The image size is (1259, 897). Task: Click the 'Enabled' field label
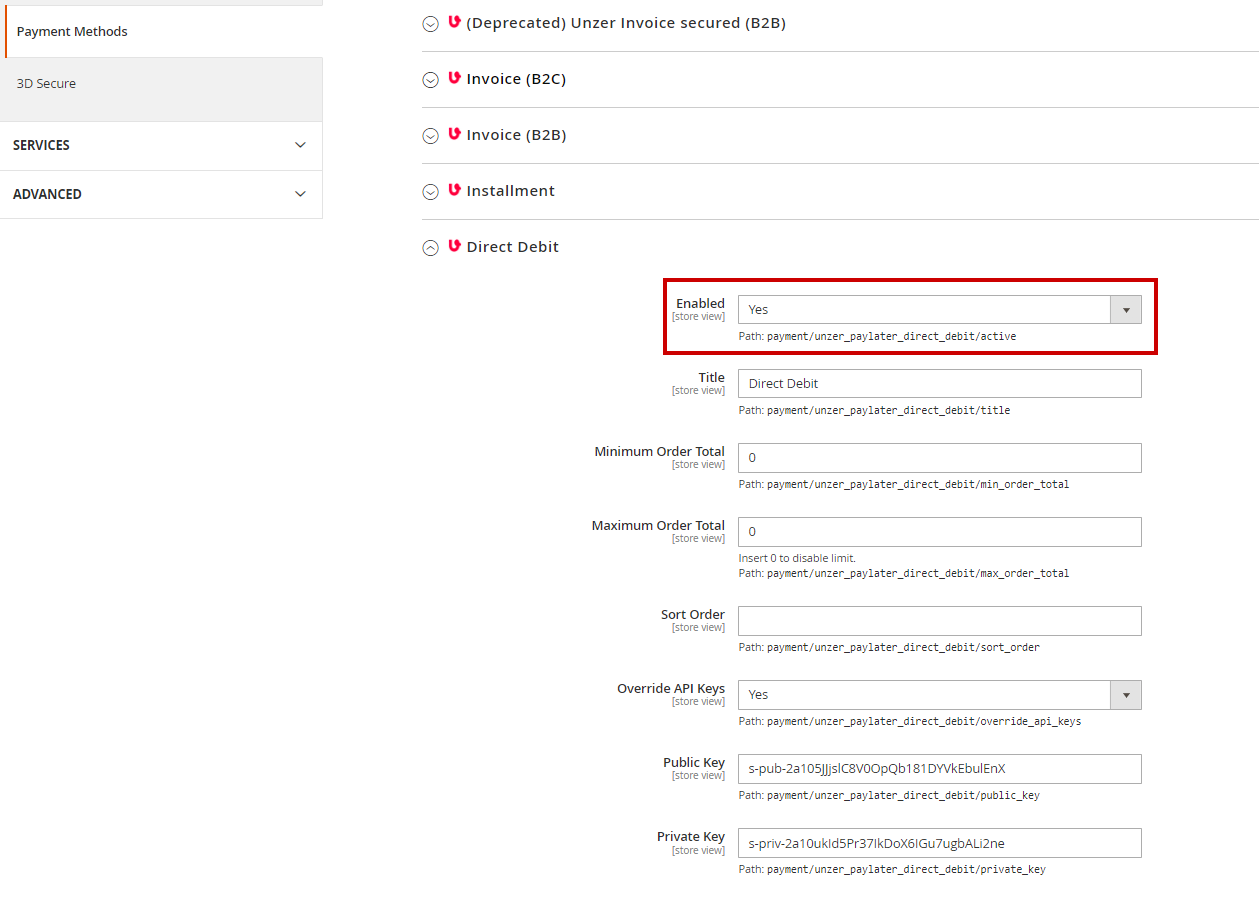coord(700,304)
